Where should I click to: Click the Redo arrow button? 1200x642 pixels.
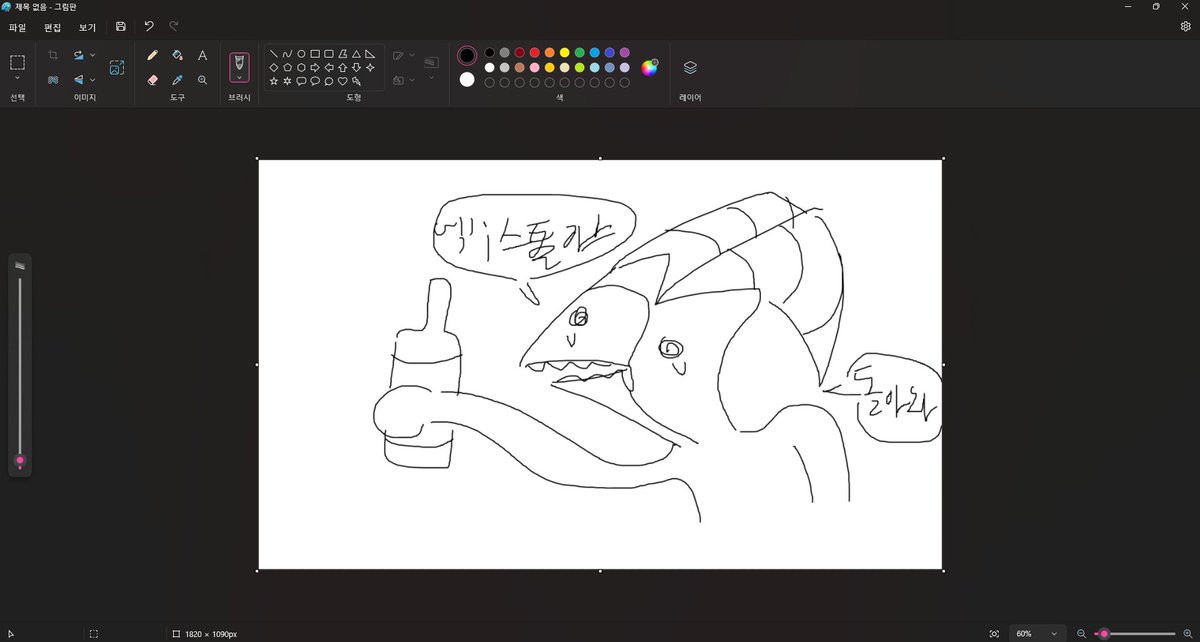(x=174, y=26)
